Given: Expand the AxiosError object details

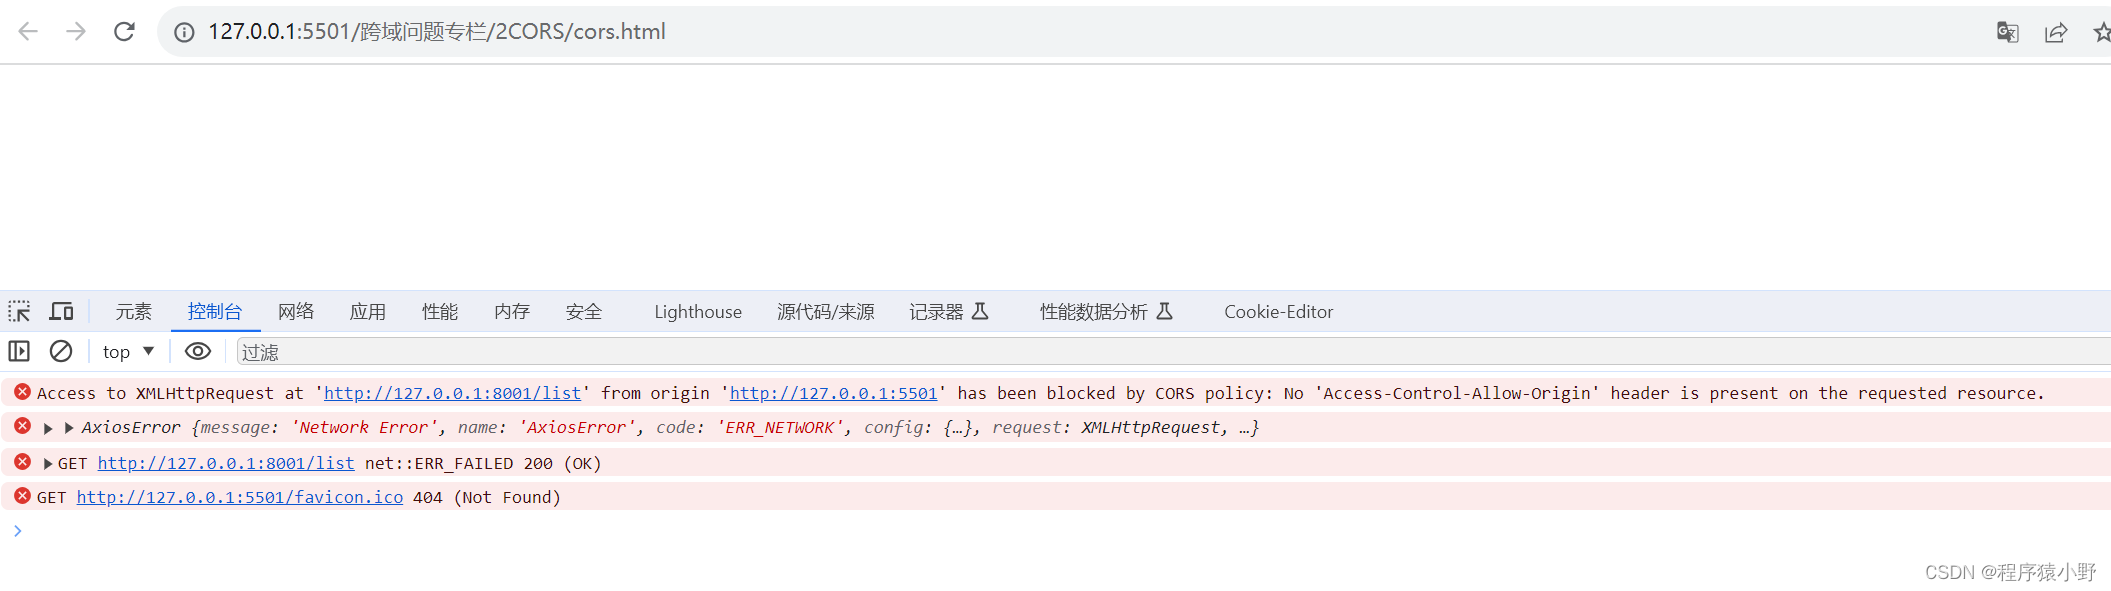Looking at the screenshot, I should (69, 428).
